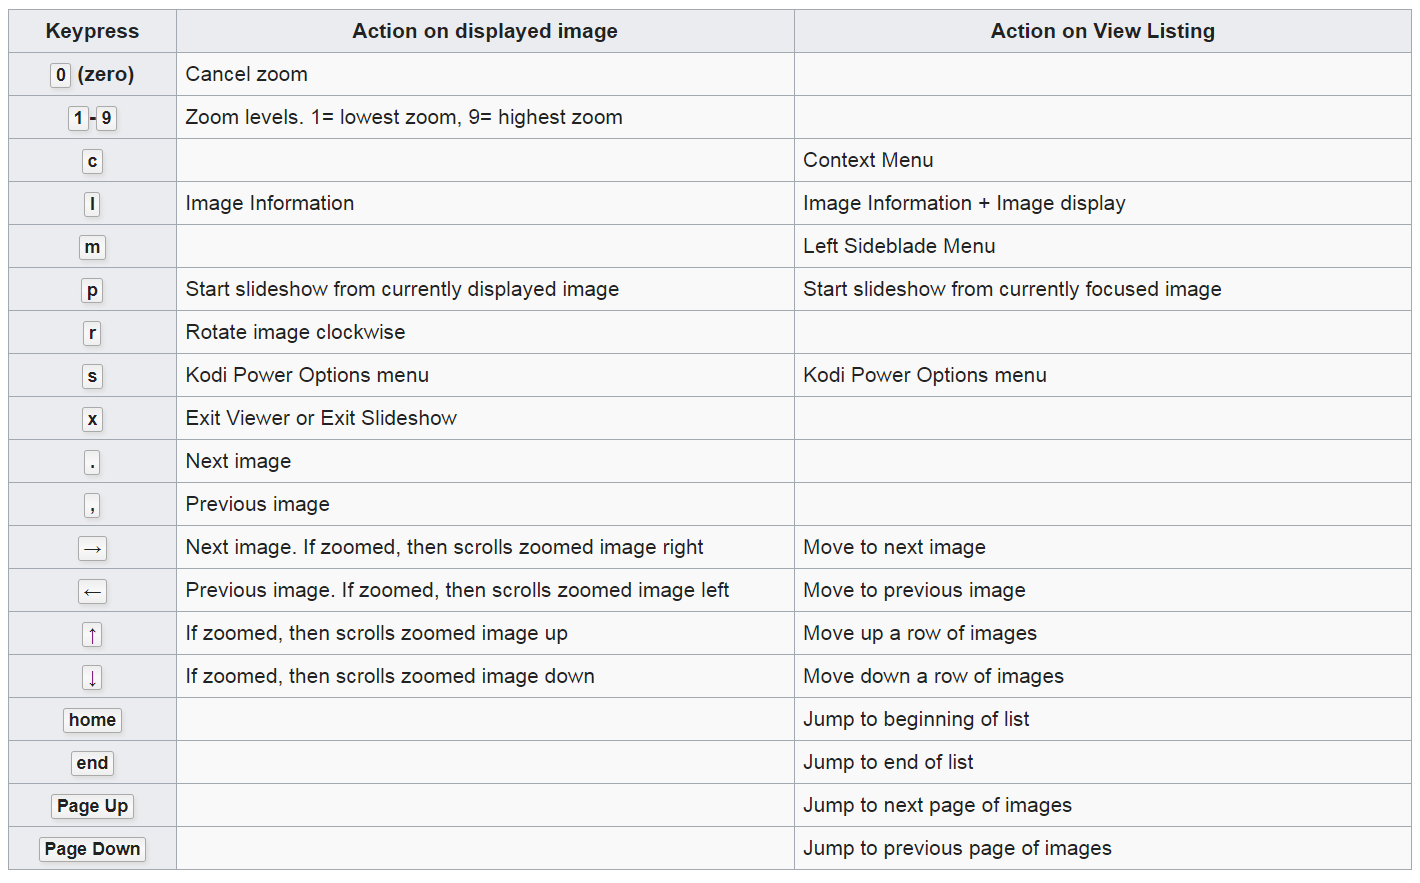Click the period key icon

coord(92,462)
